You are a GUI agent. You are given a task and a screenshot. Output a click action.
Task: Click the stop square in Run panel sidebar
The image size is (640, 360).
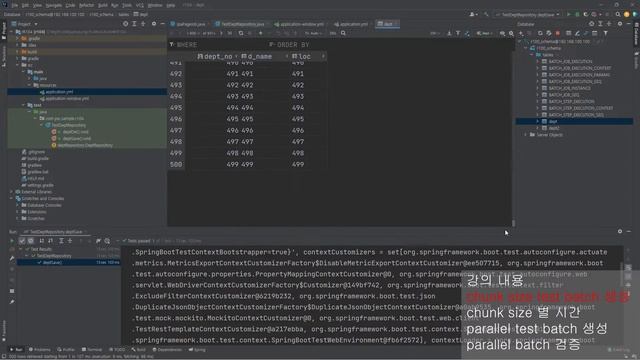(x=12, y=291)
